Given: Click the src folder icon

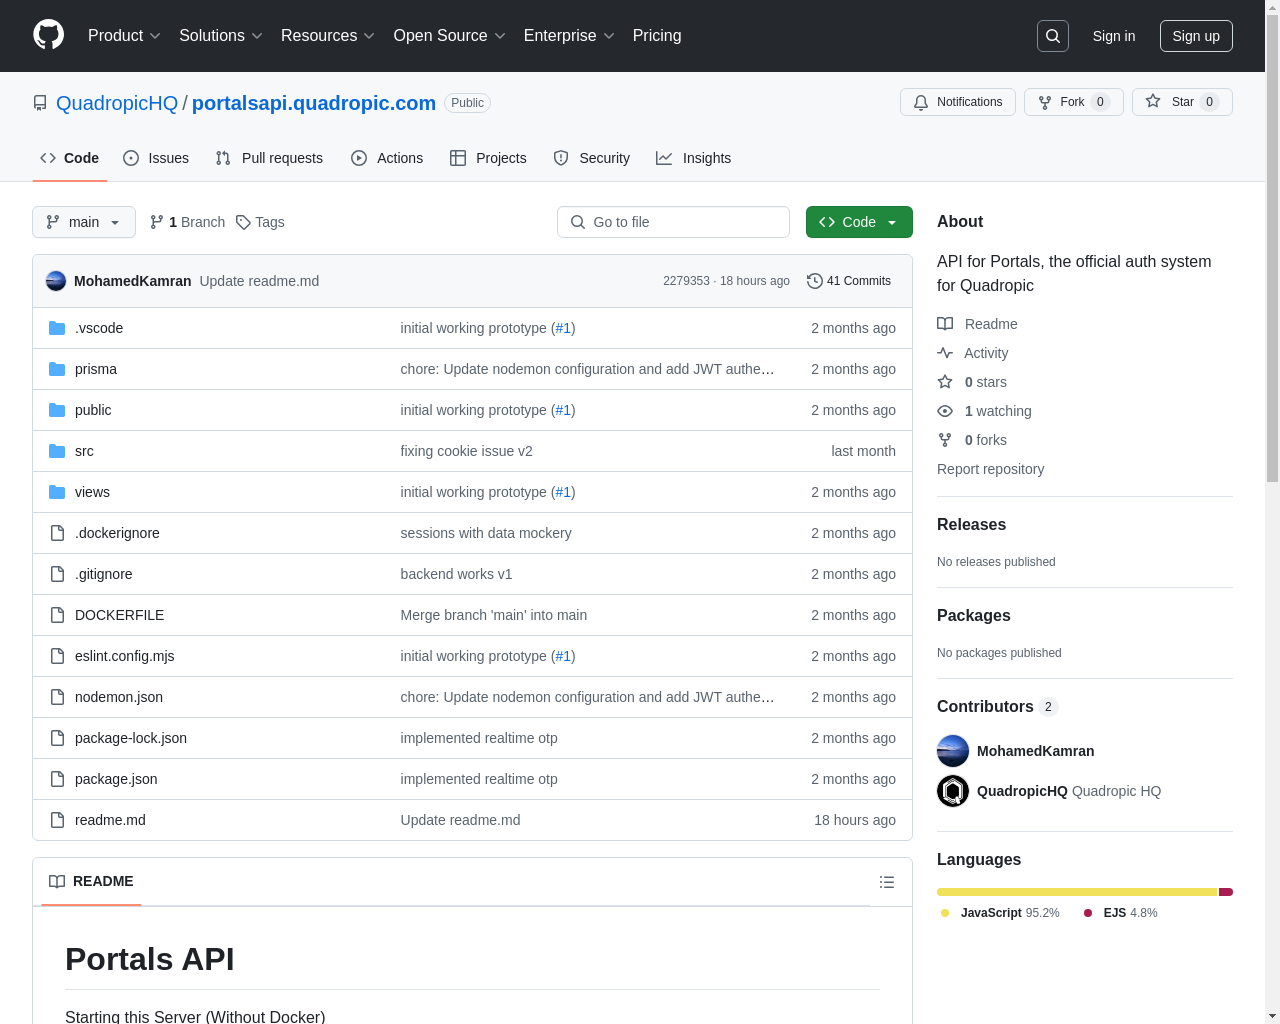Looking at the screenshot, I should click(x=57, y=451).
